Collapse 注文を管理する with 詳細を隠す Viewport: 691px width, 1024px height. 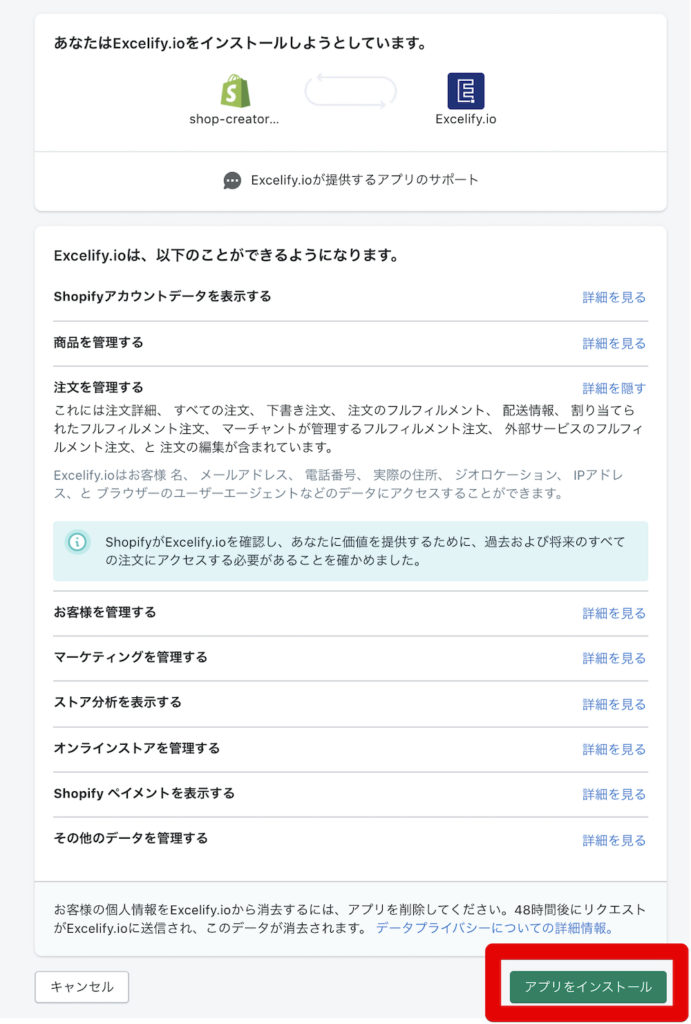(614, 389)
